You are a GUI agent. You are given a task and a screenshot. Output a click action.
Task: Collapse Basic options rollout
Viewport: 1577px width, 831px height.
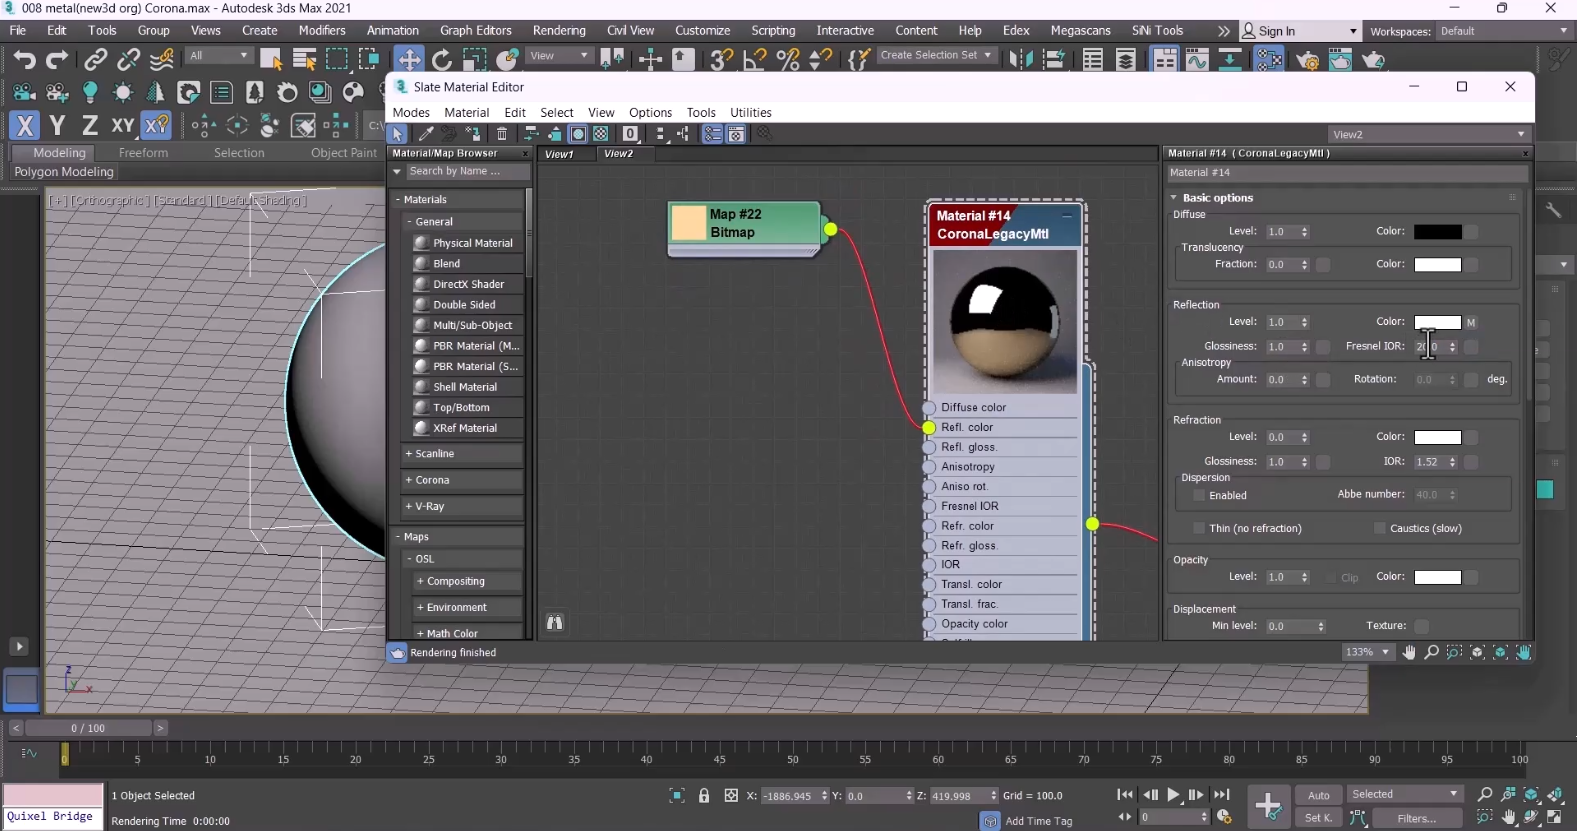point(1174,198)
